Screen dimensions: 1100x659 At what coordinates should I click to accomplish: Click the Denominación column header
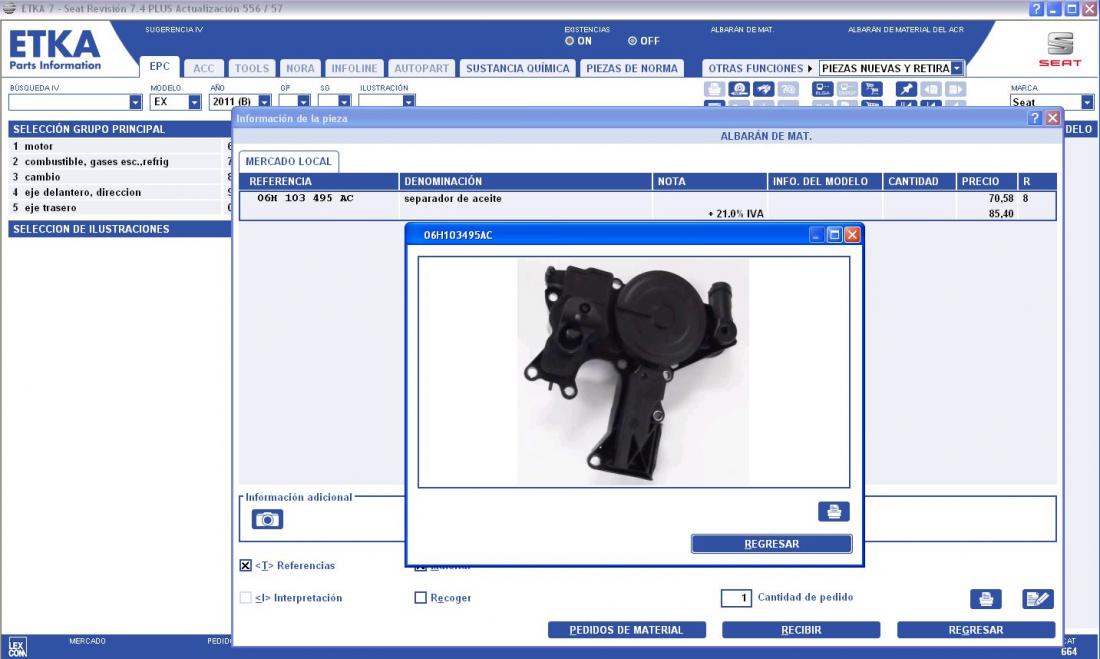click(525, 181)
